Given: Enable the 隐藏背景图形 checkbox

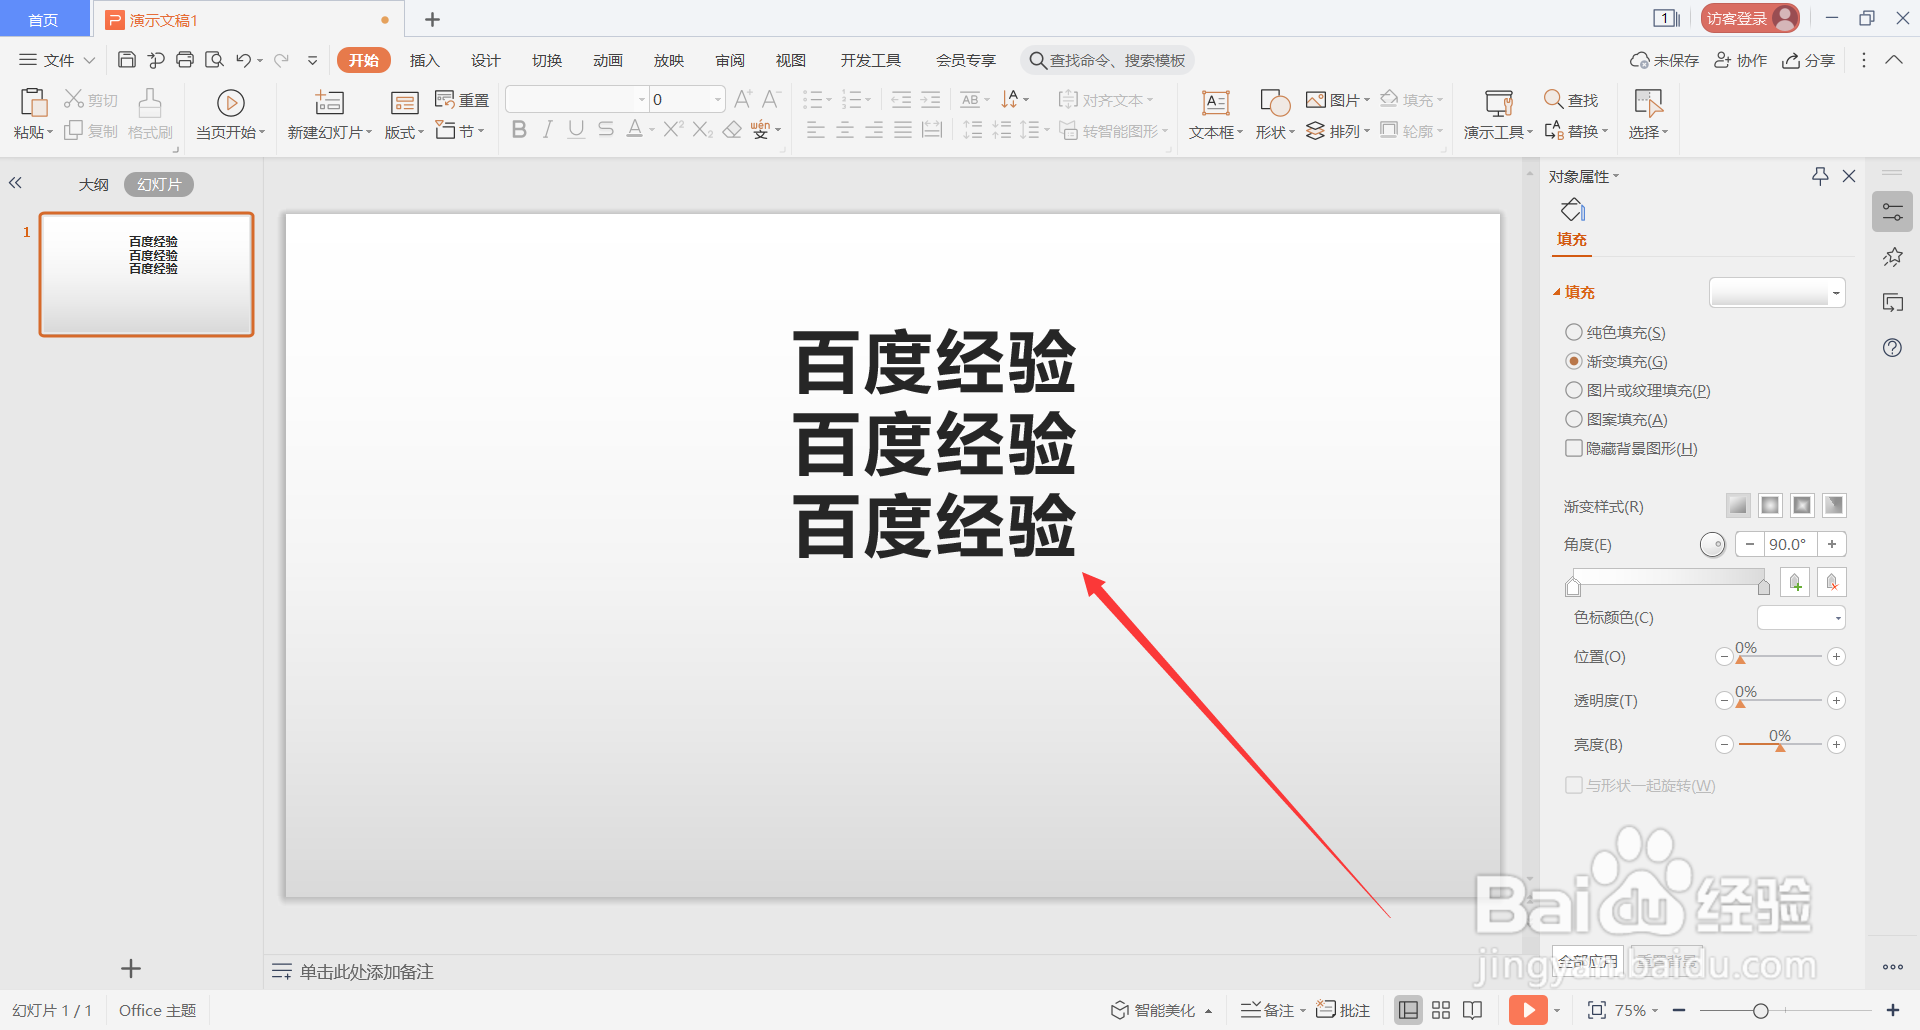Looking at the screenshot, I should [x=1572, y=448].
